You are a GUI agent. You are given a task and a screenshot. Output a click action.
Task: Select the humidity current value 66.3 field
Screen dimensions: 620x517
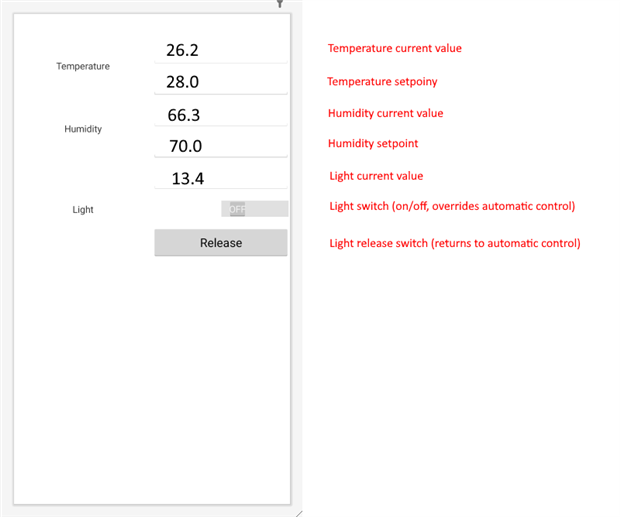point(221,114)
